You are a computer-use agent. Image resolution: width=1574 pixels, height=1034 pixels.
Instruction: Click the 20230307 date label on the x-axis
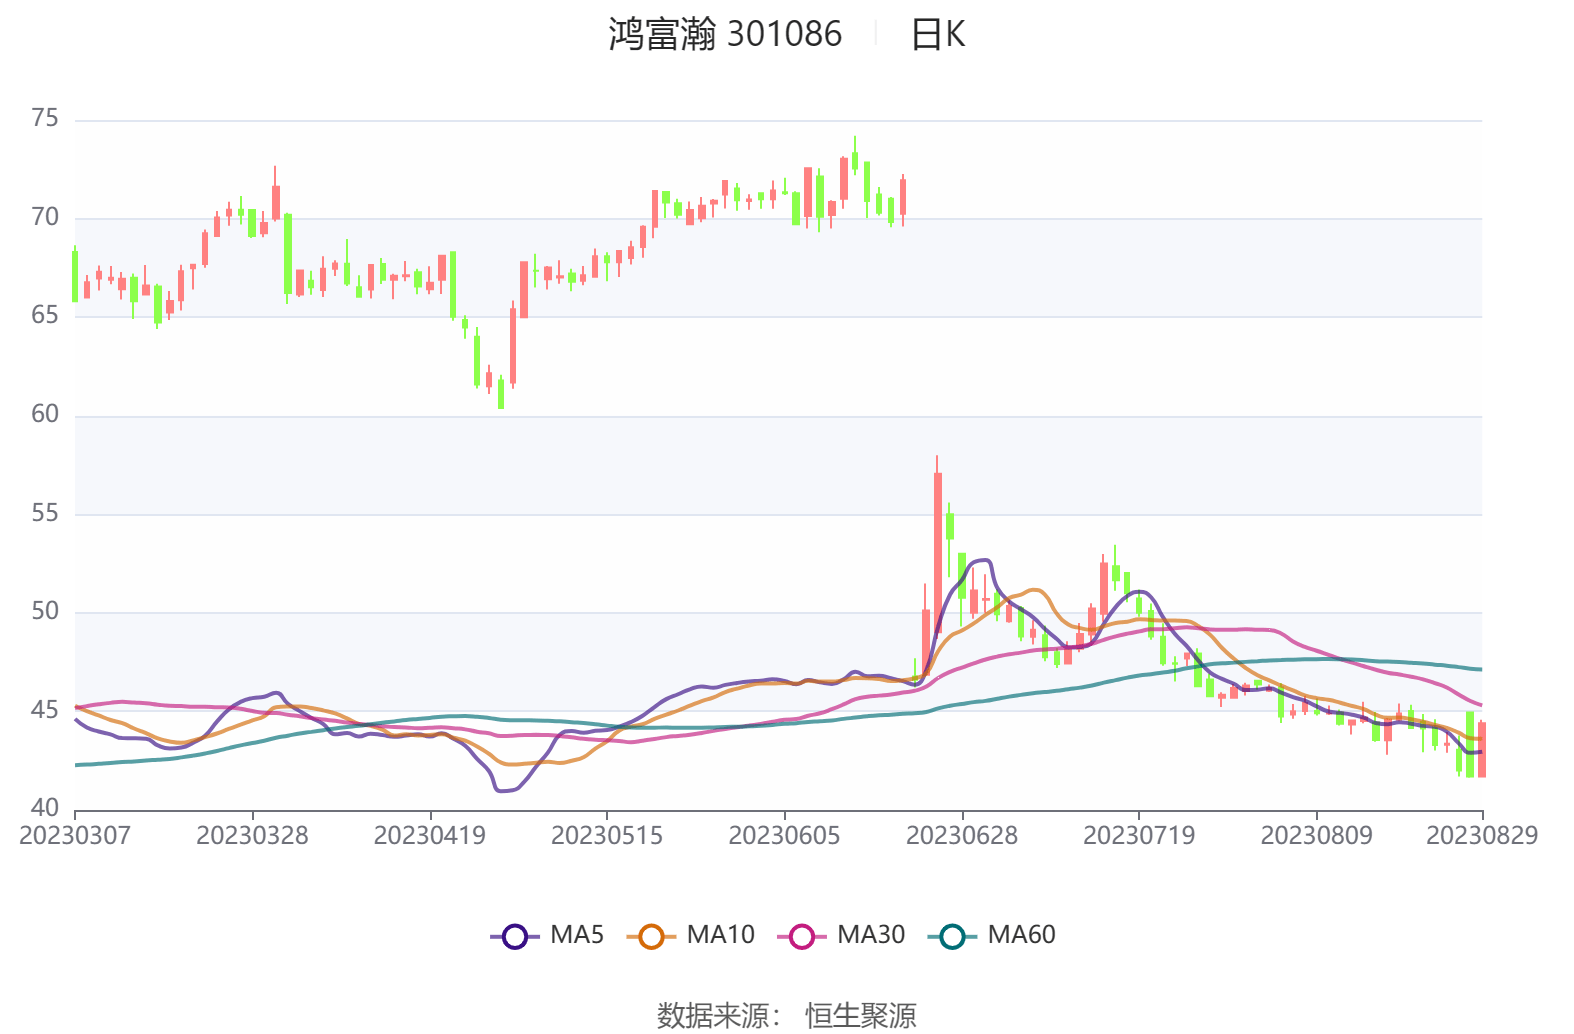coord(75,835)
